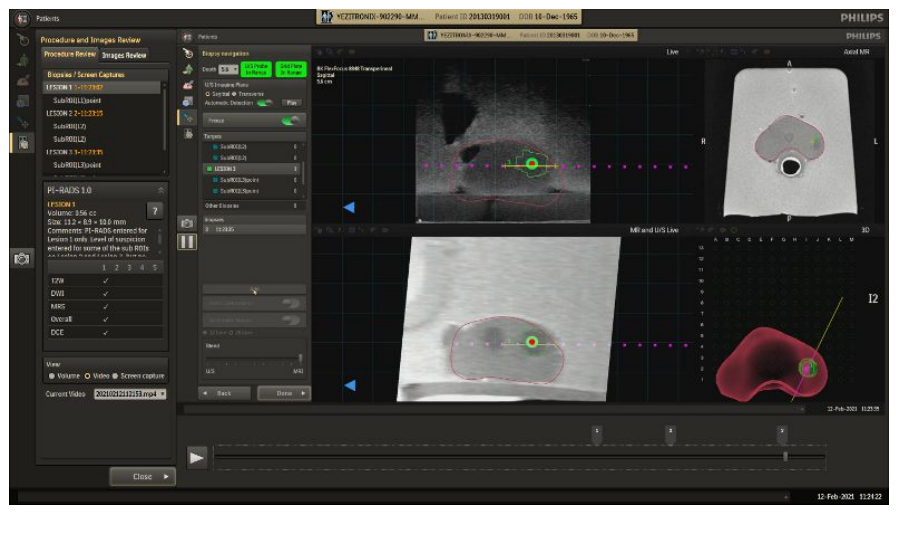The image size is (903, 552).
Task: Select green figure icon in inner video sidebar
Action: pyautogui.click(x=188, y=70)
